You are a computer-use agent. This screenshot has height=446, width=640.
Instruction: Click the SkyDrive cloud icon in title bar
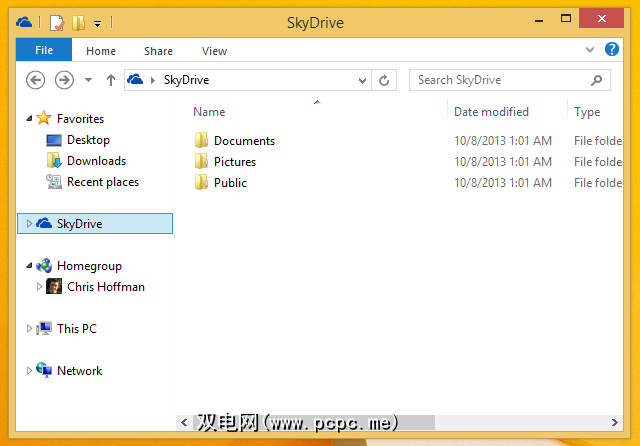click(24, 22)
